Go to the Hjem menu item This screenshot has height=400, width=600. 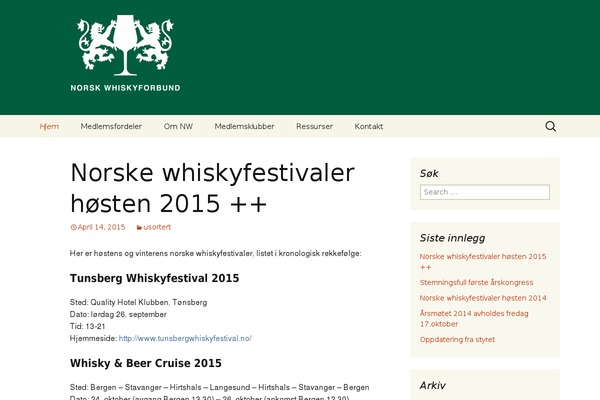tap(49, 126)
